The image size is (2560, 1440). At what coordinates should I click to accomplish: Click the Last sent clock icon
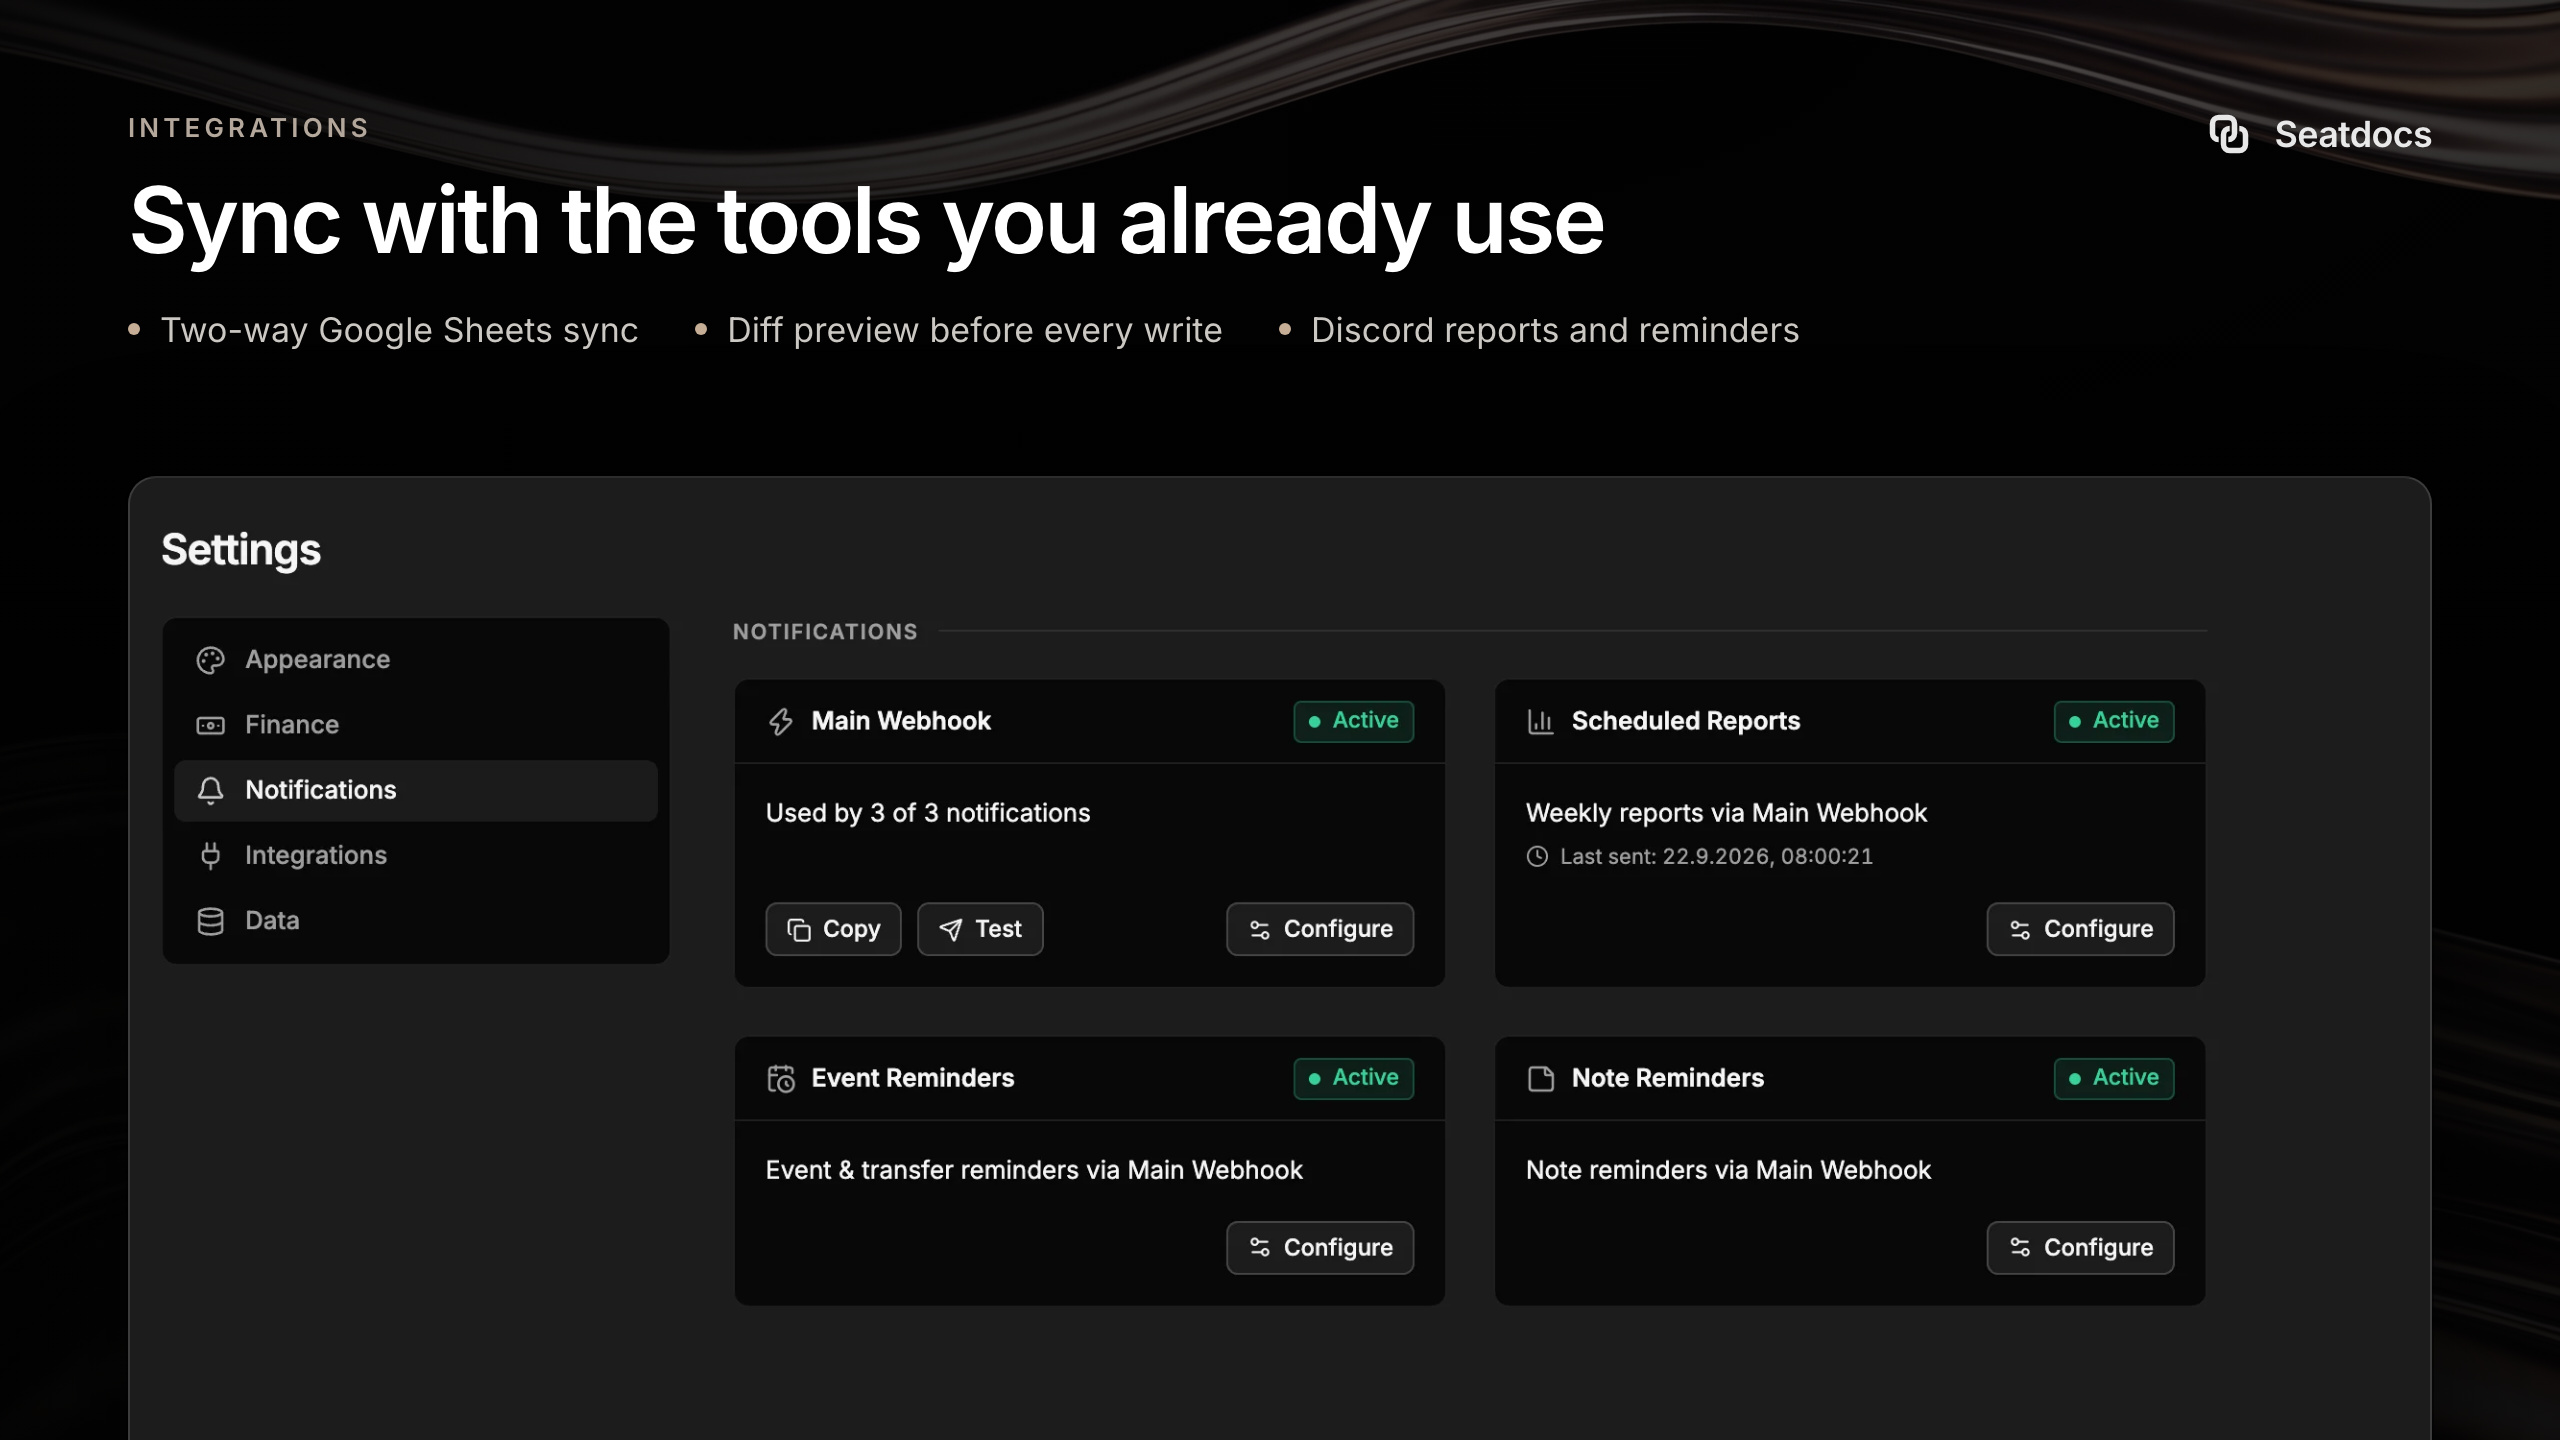pyautogui.click(x=1537, y=856)
